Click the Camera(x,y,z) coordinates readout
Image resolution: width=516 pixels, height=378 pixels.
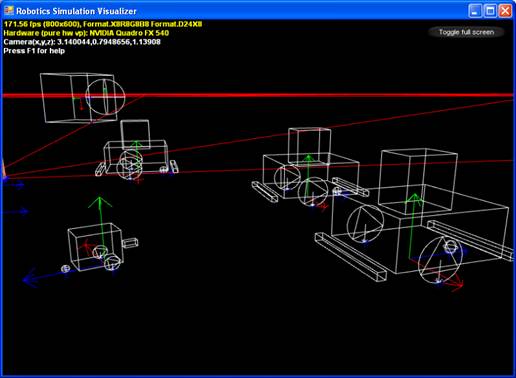82,42
